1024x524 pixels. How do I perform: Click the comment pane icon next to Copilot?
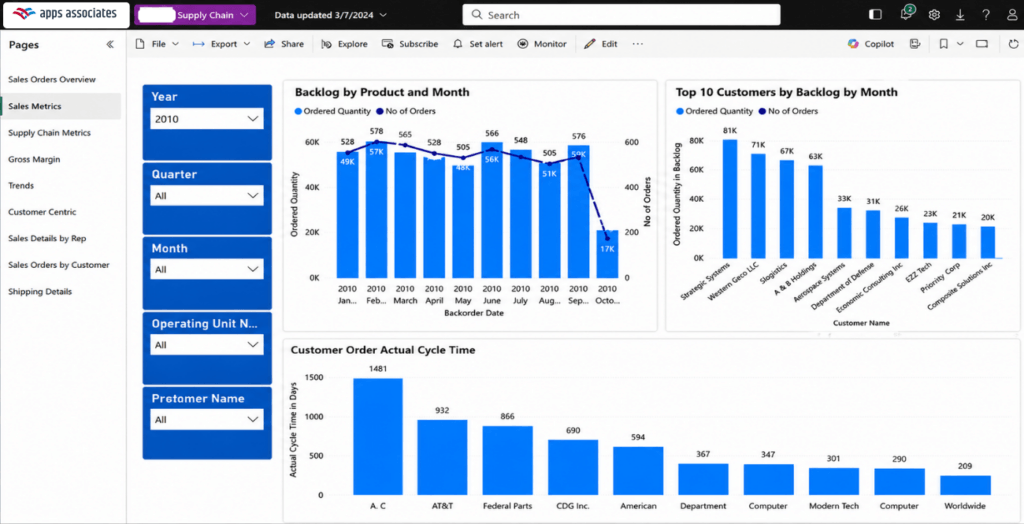[915, 44]
